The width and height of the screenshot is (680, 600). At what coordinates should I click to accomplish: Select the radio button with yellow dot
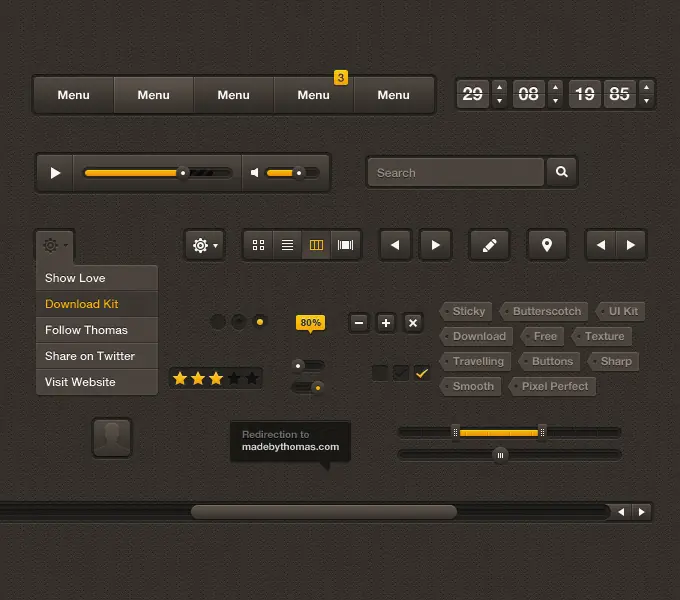coord(260,322)
